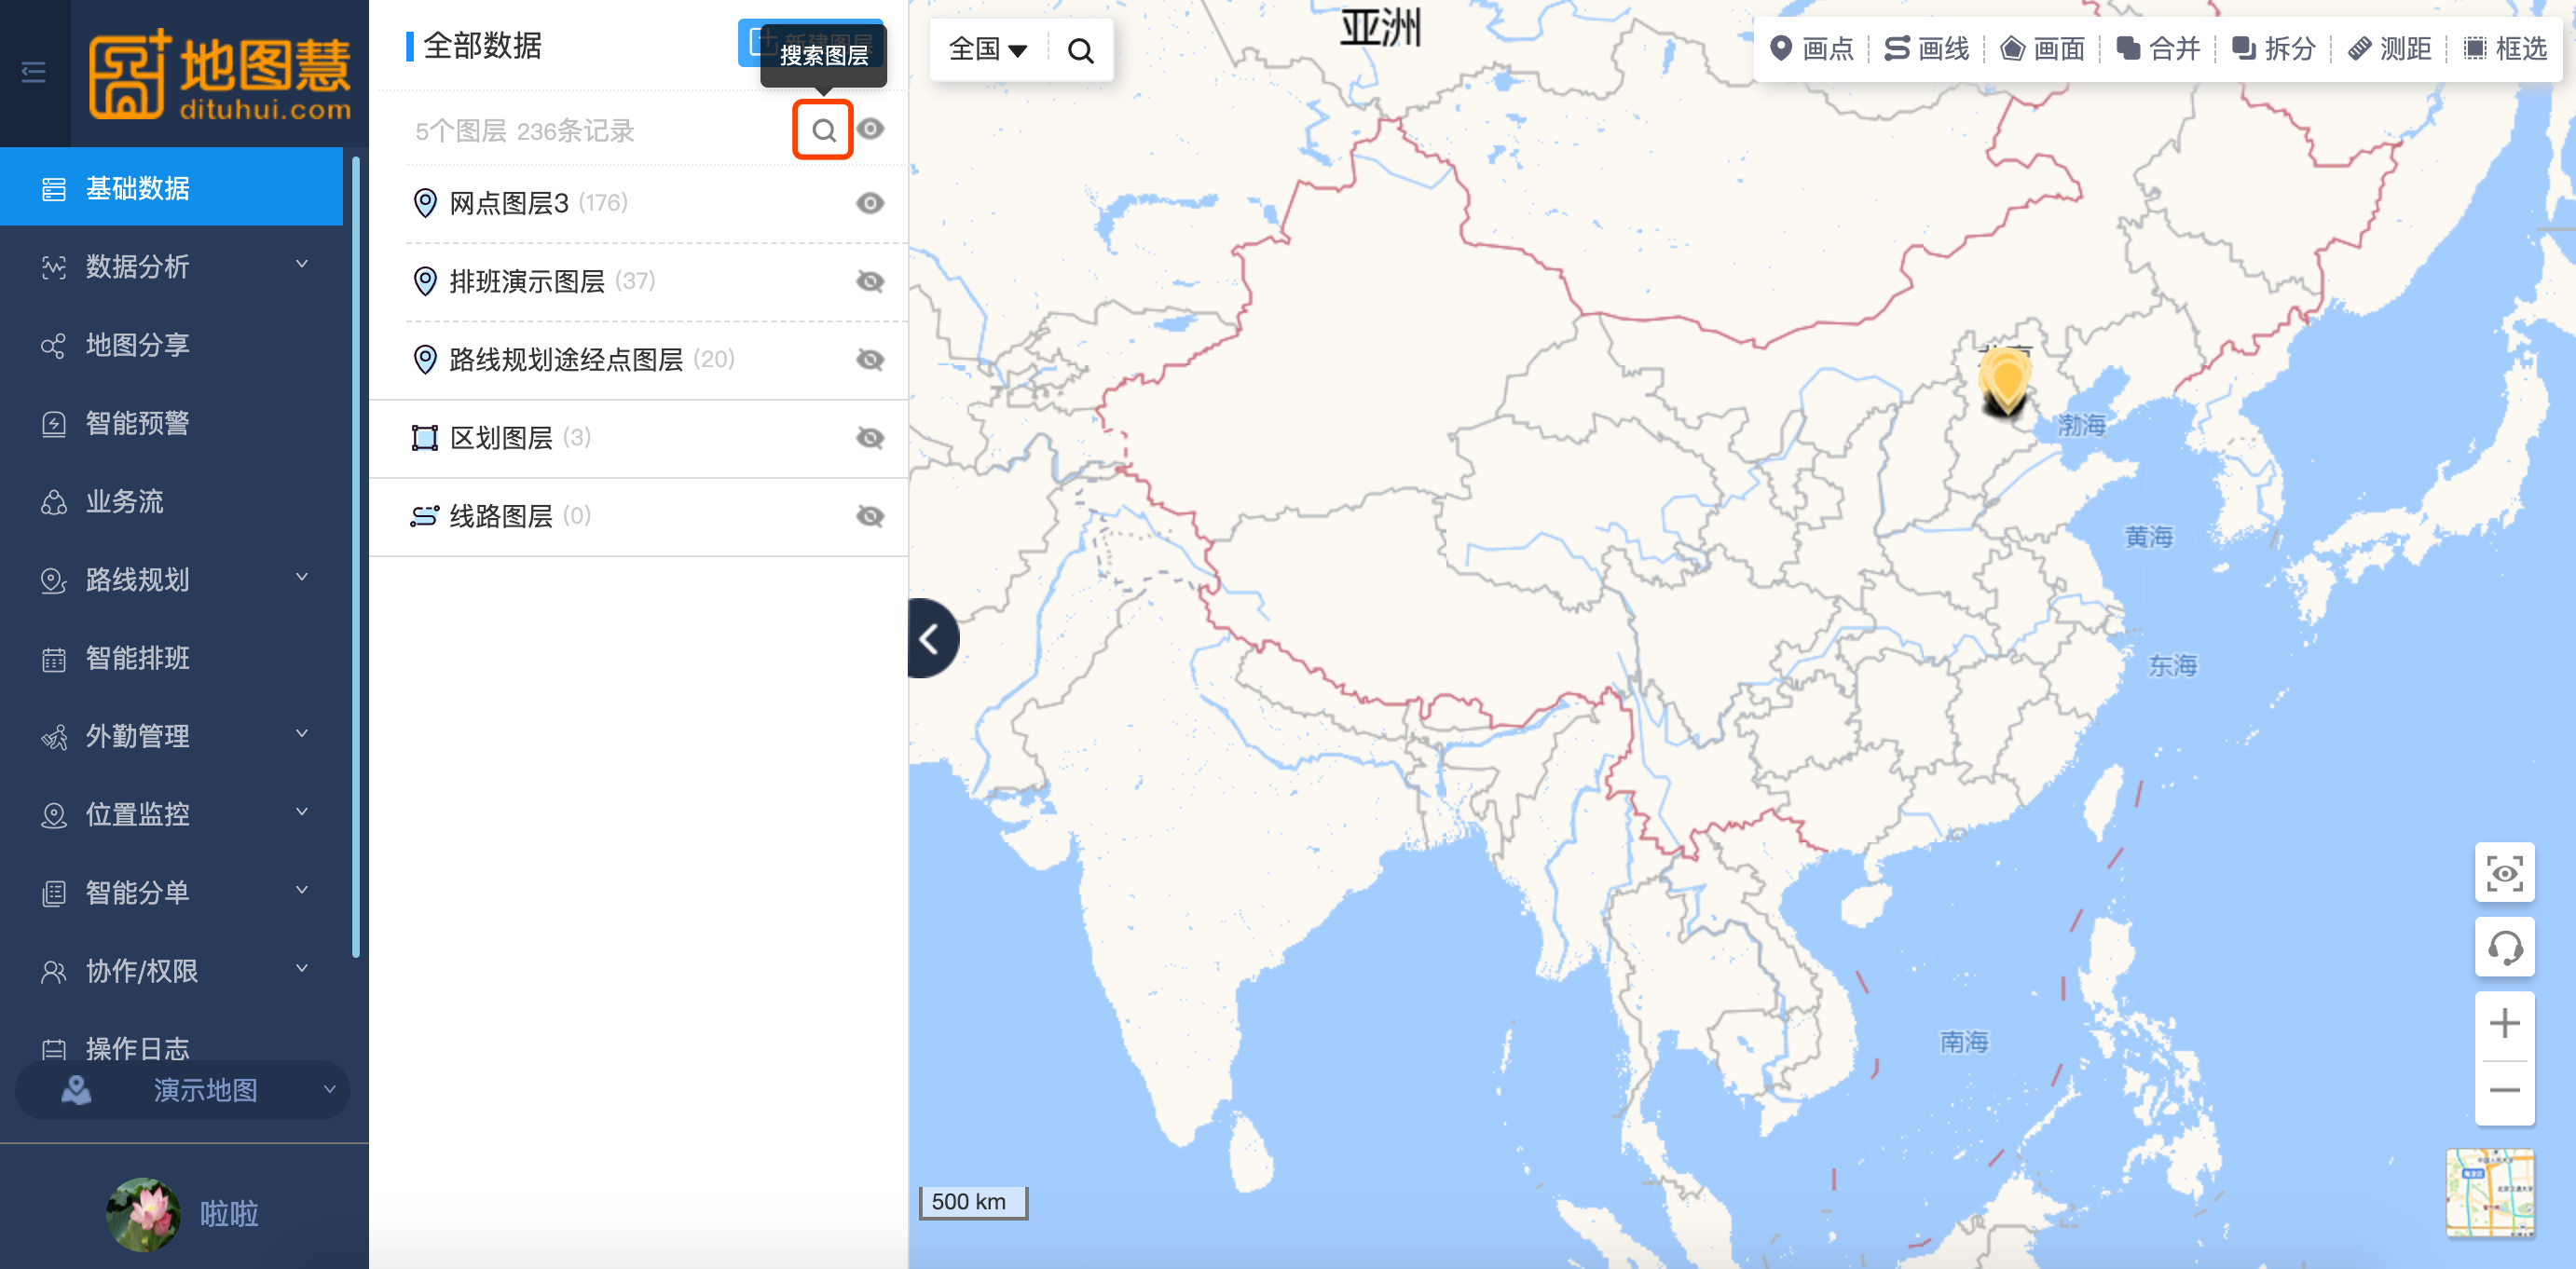Click the yellow map marker pin
2576x1269 pixels.
[x=2004, y=381]
